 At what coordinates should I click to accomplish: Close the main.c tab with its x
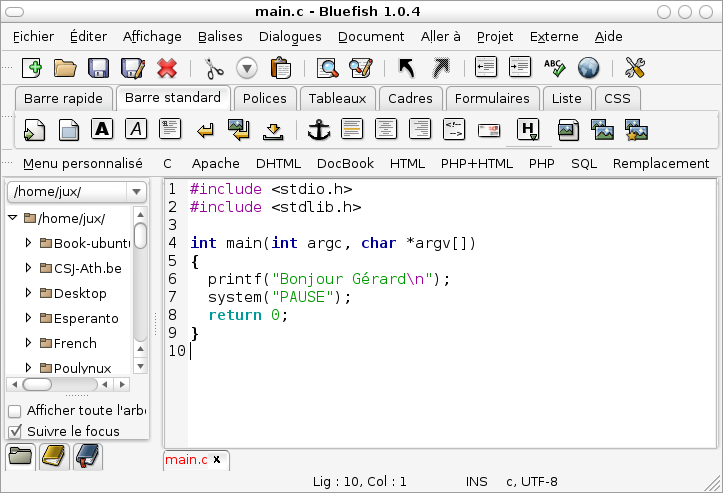[217, 459]
